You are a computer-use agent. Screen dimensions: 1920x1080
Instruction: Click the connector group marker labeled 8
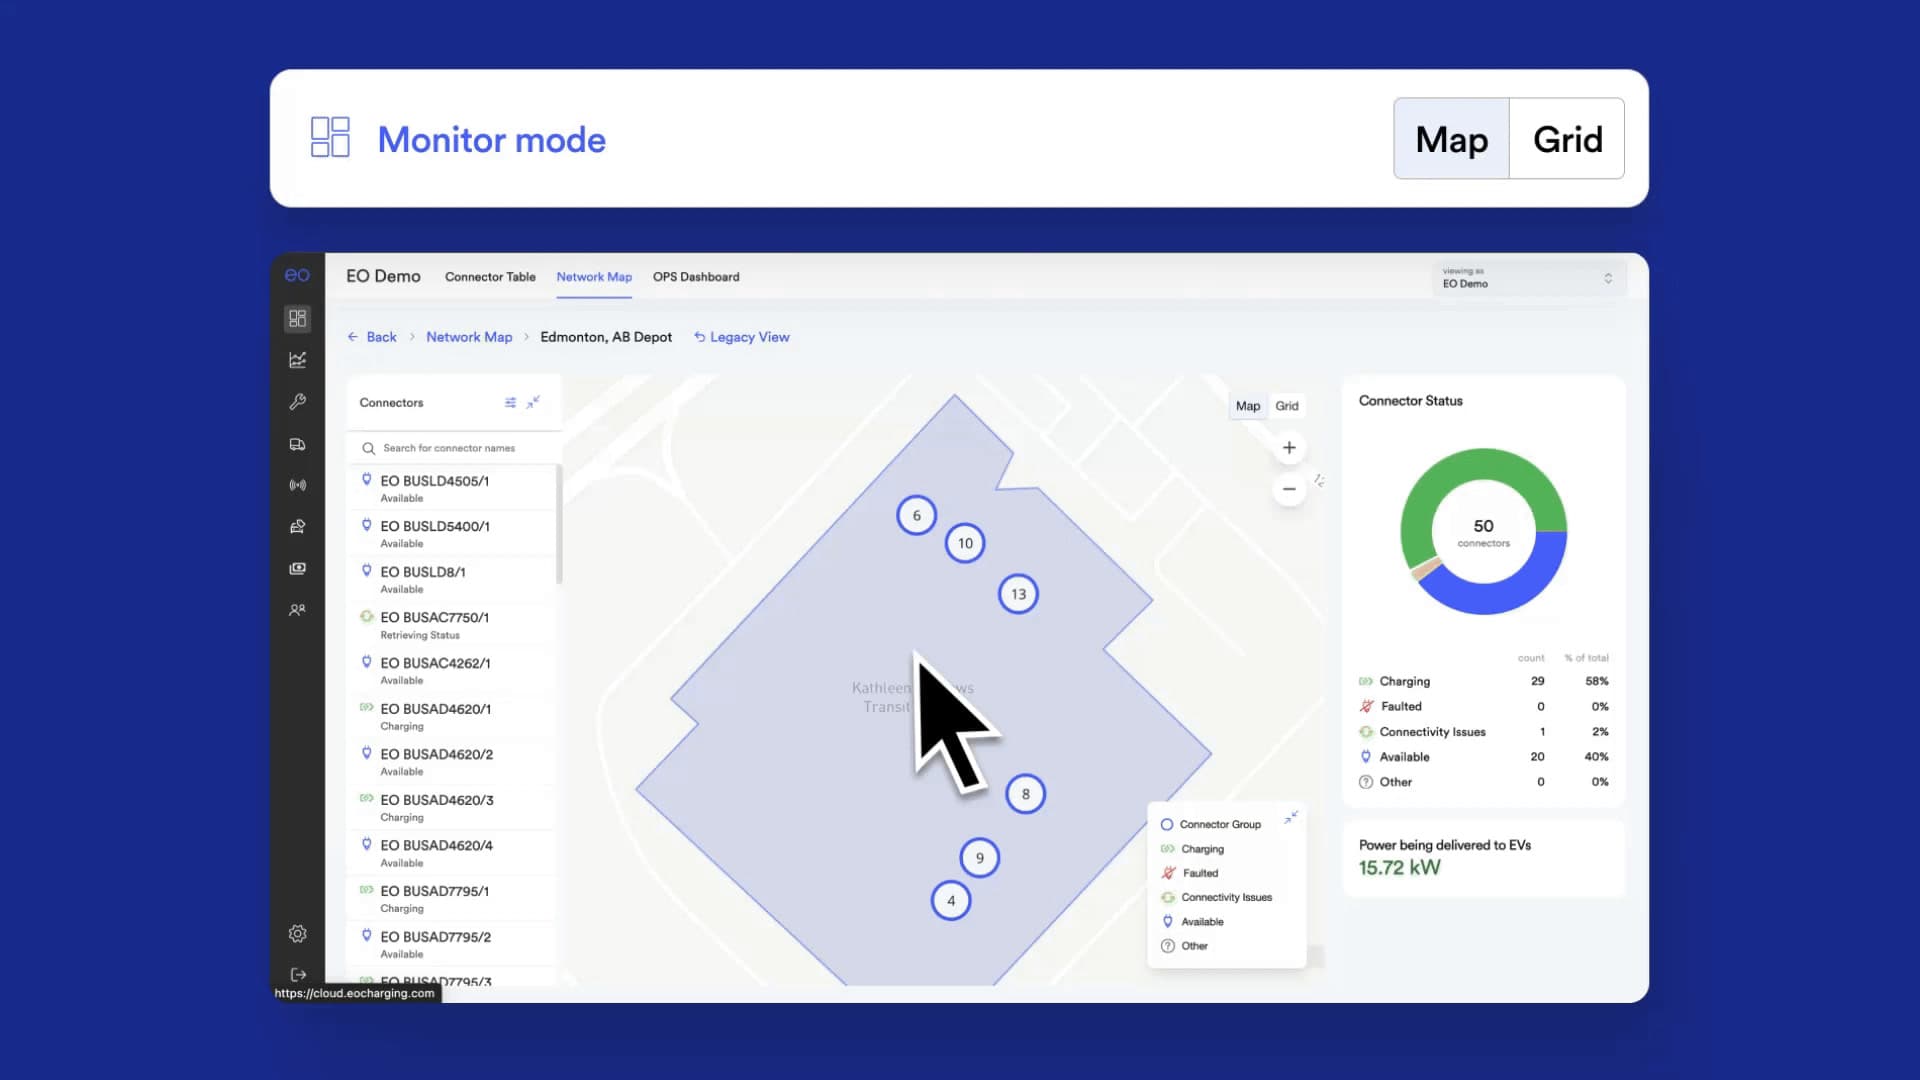[x=1025, y=794]
